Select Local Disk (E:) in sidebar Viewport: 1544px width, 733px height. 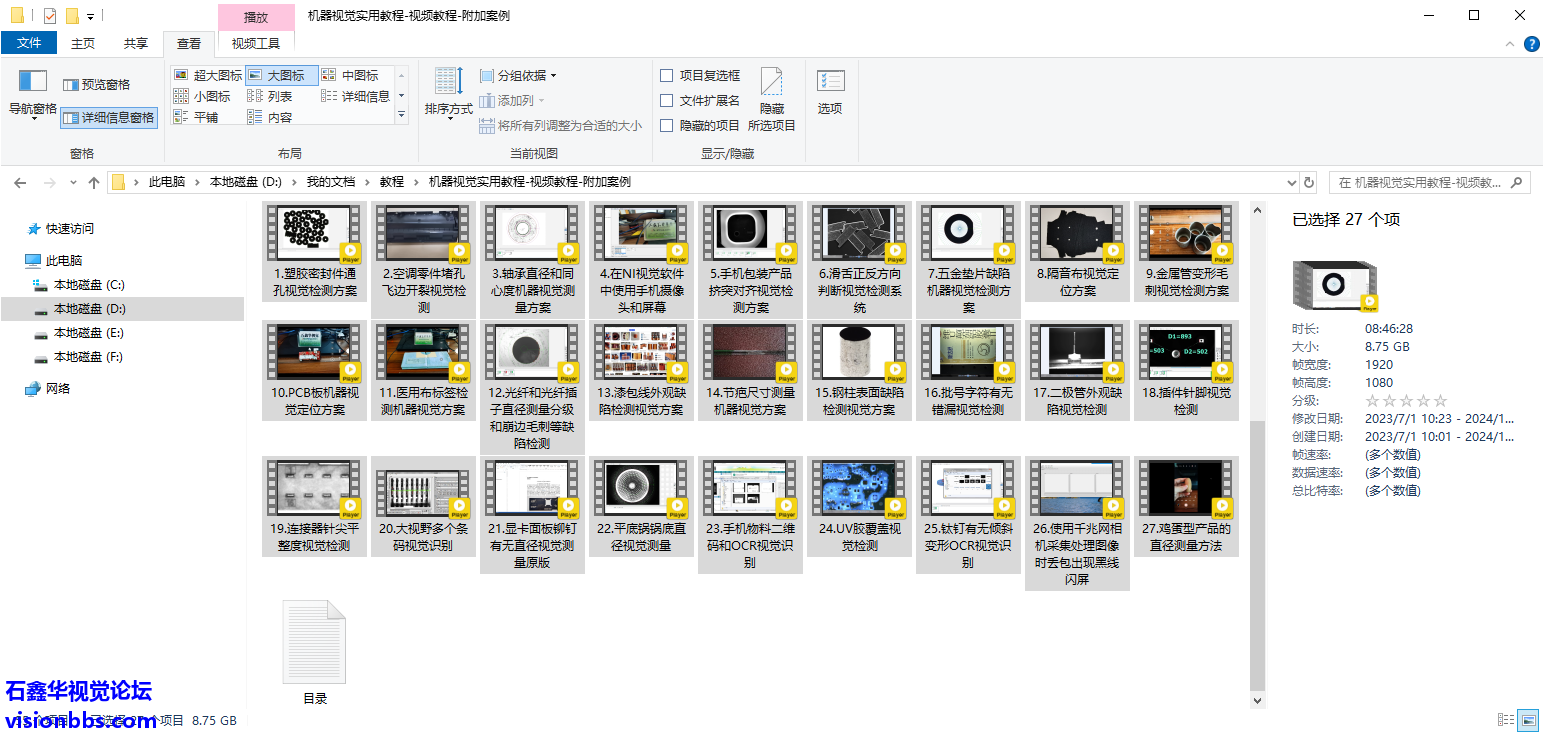[88, 333]
